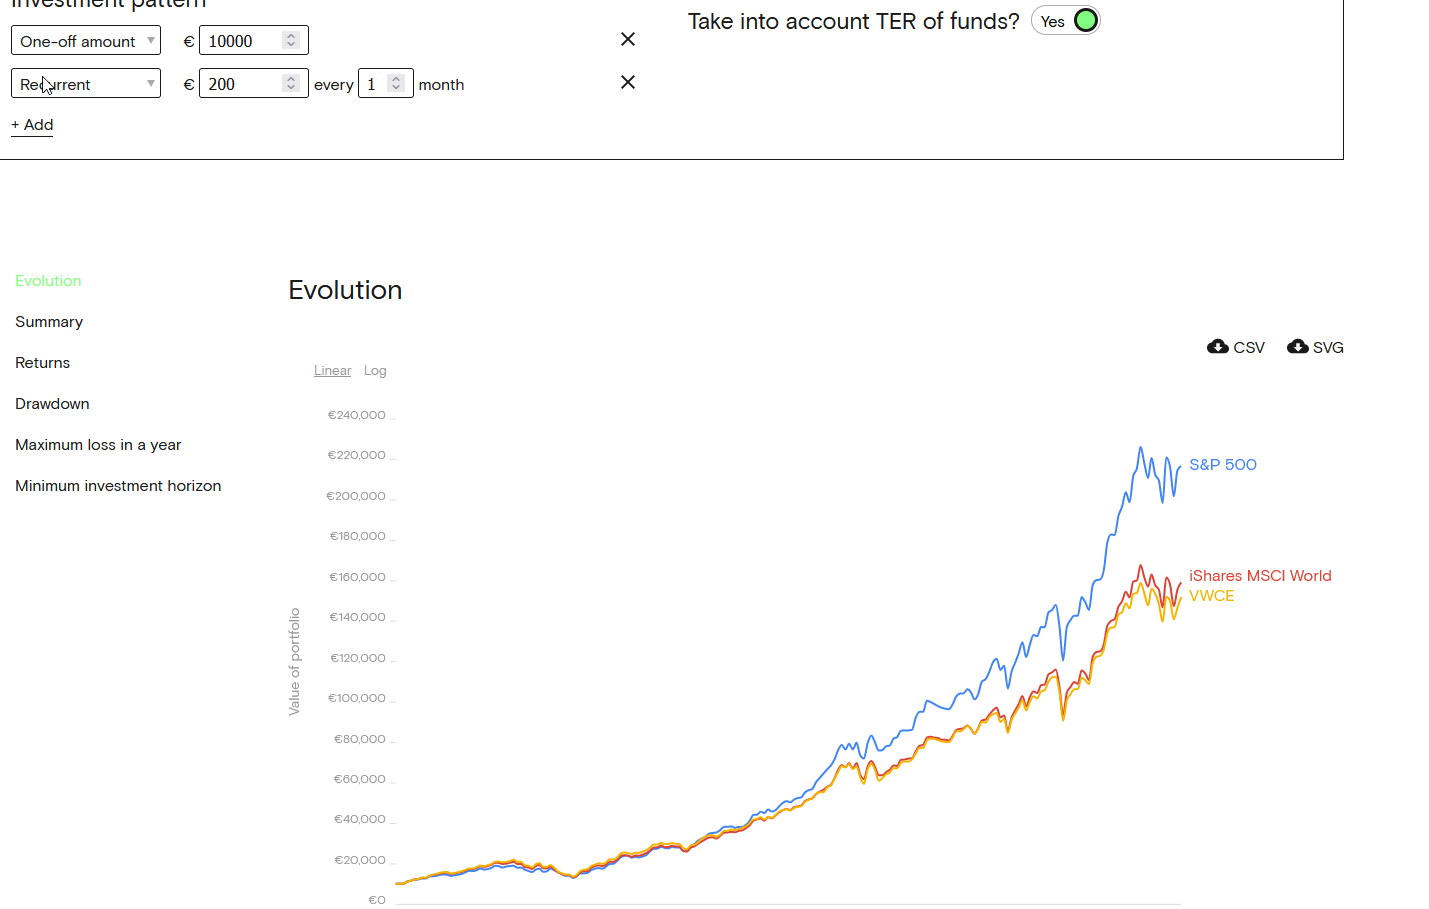Screen dimensions: 1429x909
Task: Toggle the TER of funds switch
Action: (1066, 21)
